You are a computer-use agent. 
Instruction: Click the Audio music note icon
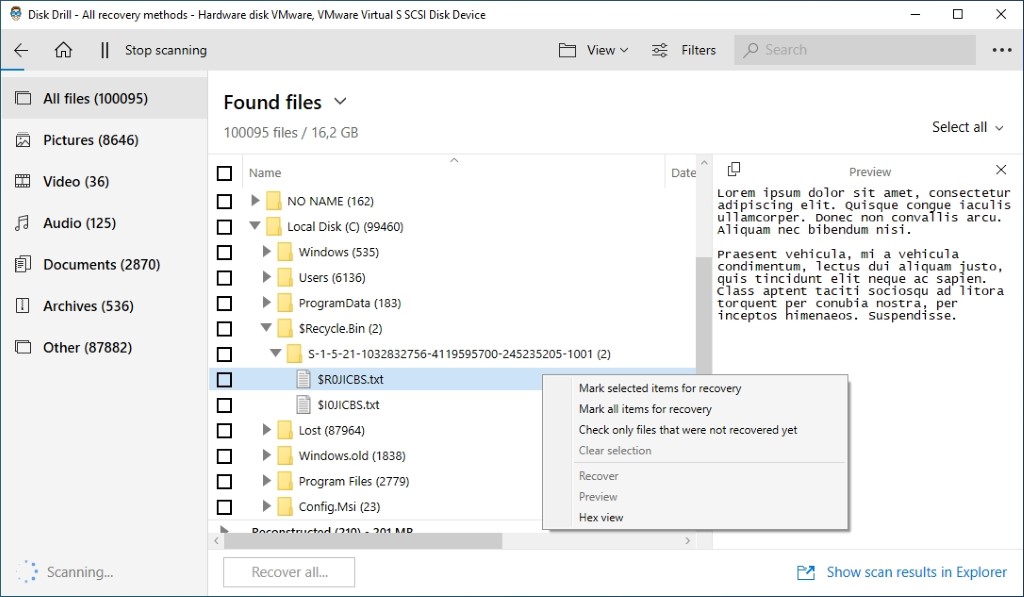click(23, 223)
